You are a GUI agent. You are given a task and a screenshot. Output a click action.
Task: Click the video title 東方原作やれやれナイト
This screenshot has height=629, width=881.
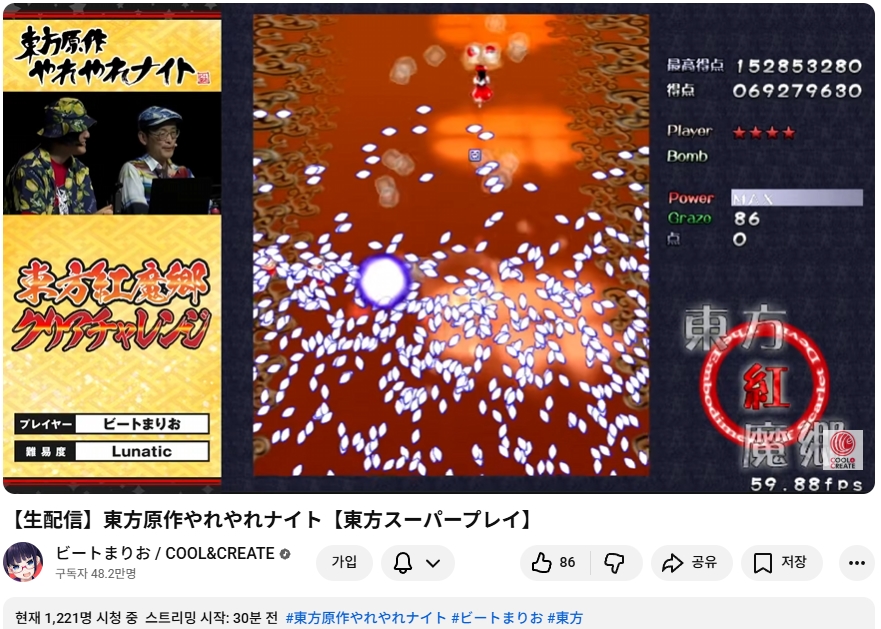click(x=273, y=519)
